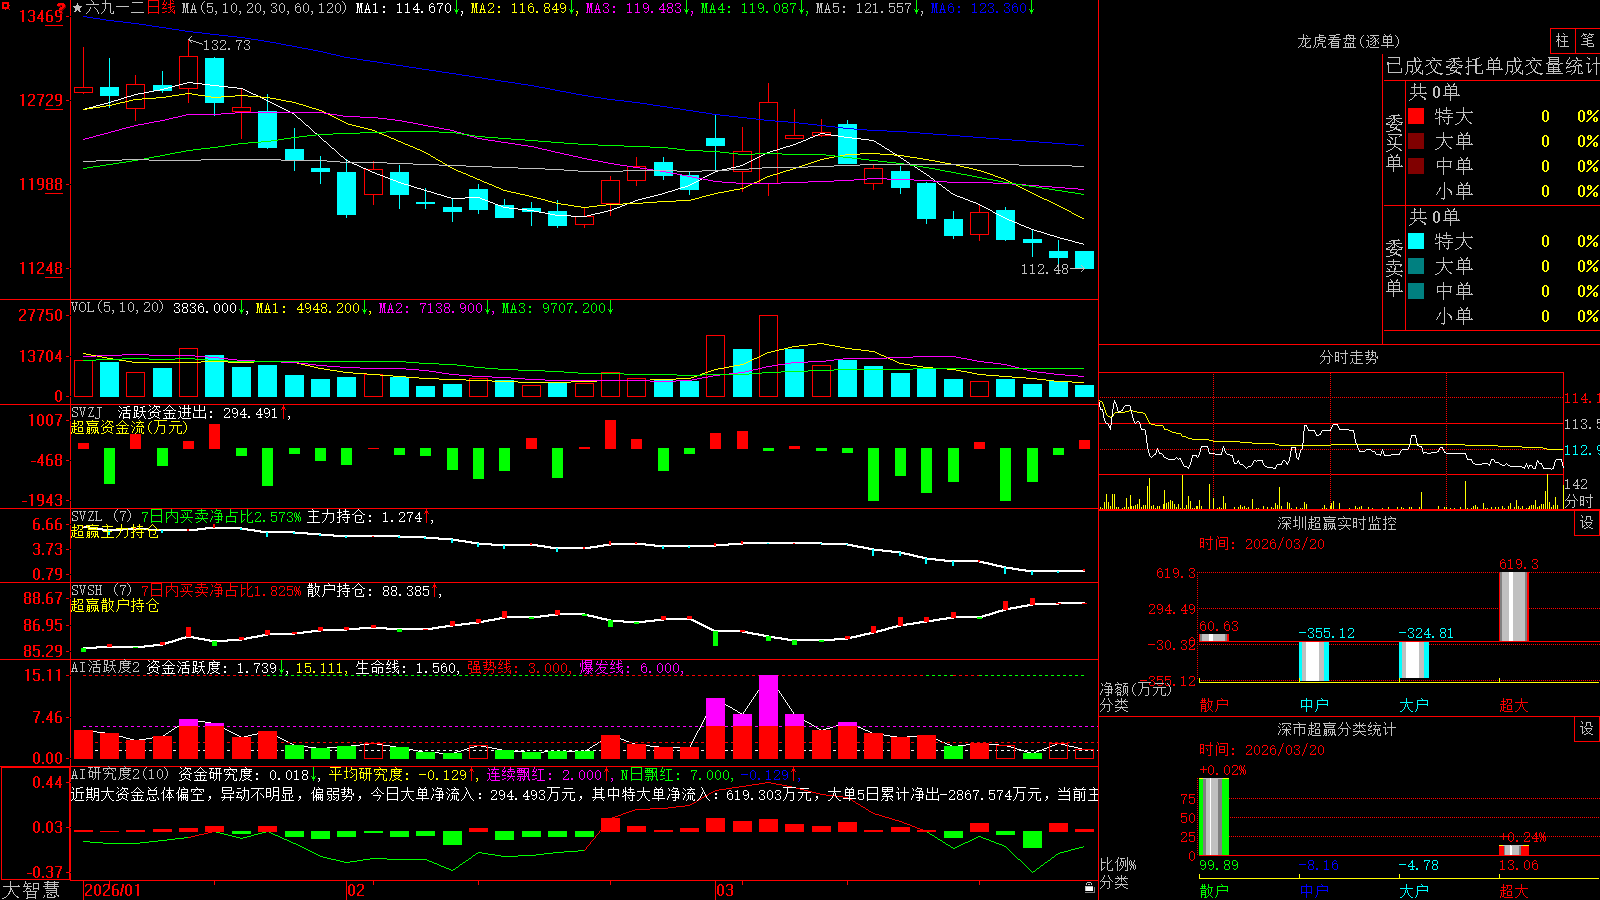This screenshot has width=1600, height=900.
Task: Click the dark red 大单 buy-order swatch
Action: pos(1416,141)
